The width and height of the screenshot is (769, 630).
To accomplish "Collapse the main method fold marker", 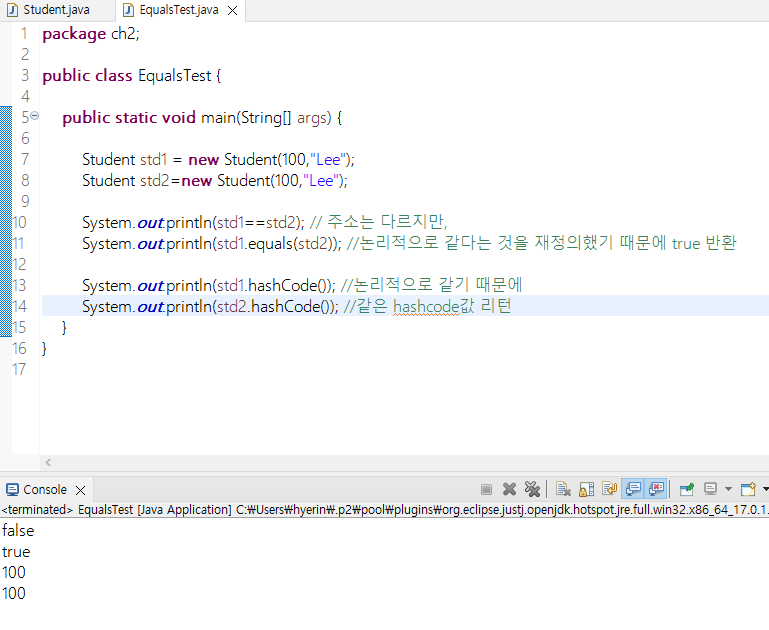I will pos(34,116).
